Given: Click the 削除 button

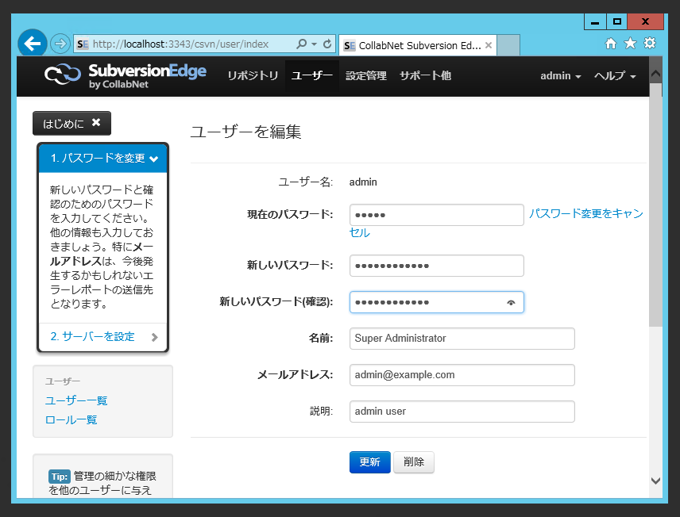Looking at the screenshot, I should 414,462.
